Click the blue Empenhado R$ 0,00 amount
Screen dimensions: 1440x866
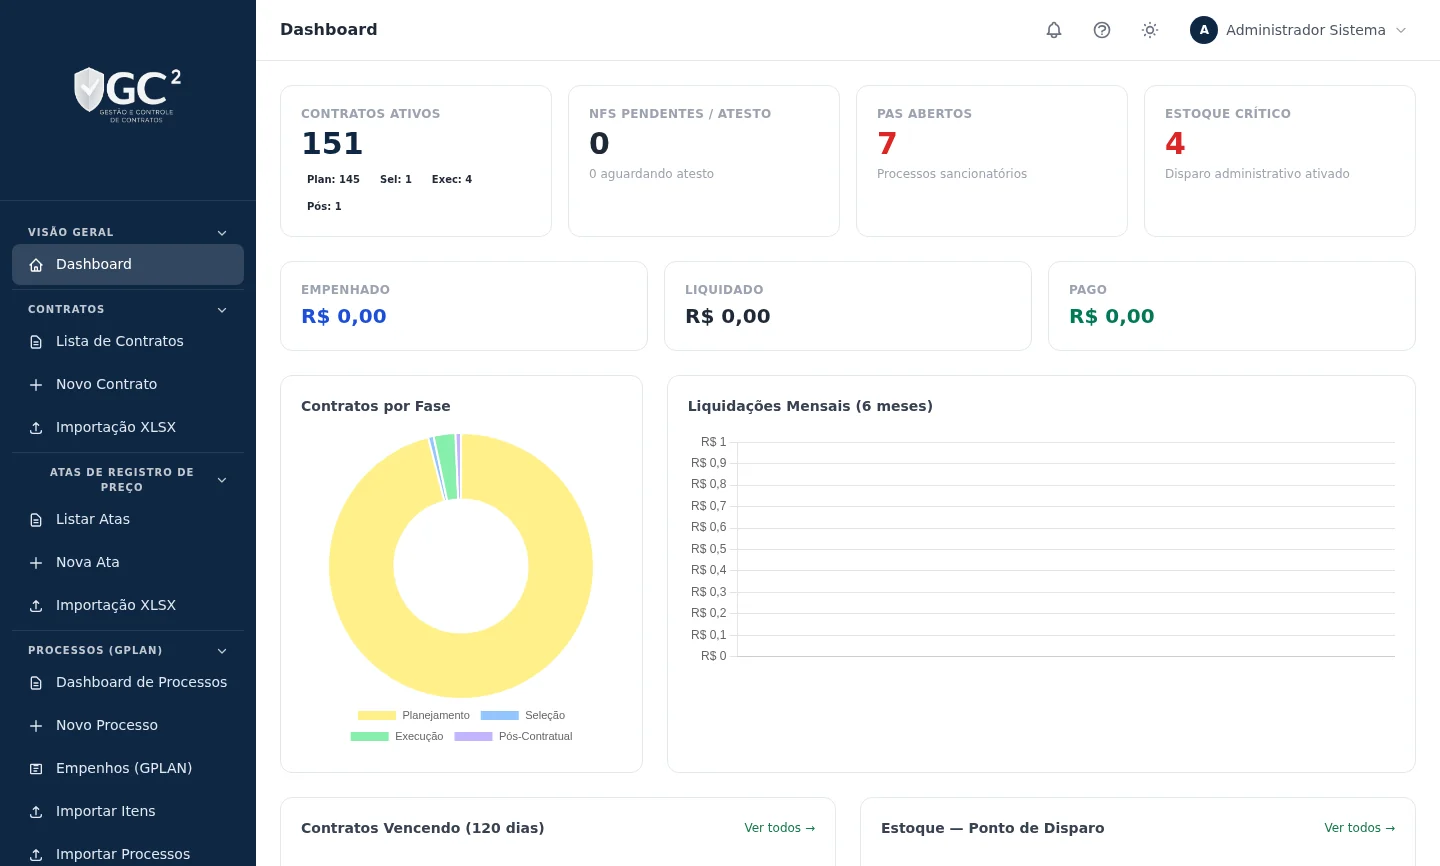[344, 317]
